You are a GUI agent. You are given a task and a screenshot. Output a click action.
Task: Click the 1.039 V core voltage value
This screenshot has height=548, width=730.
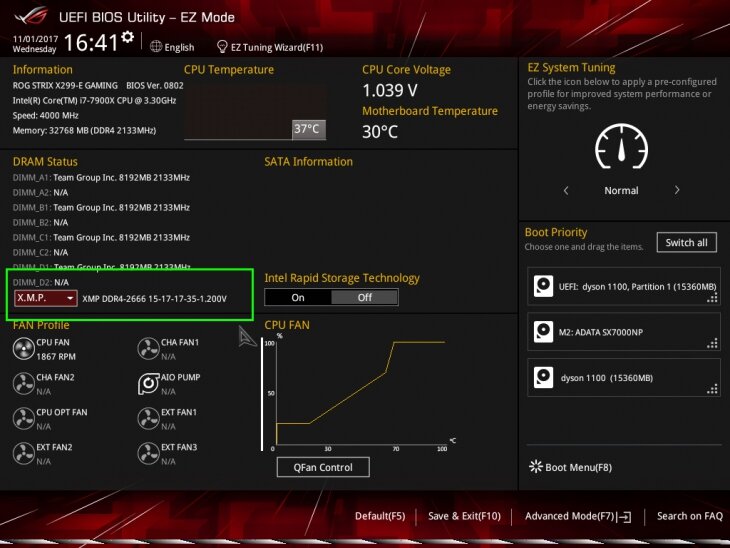pyautogui.click(x=390, y=90)
